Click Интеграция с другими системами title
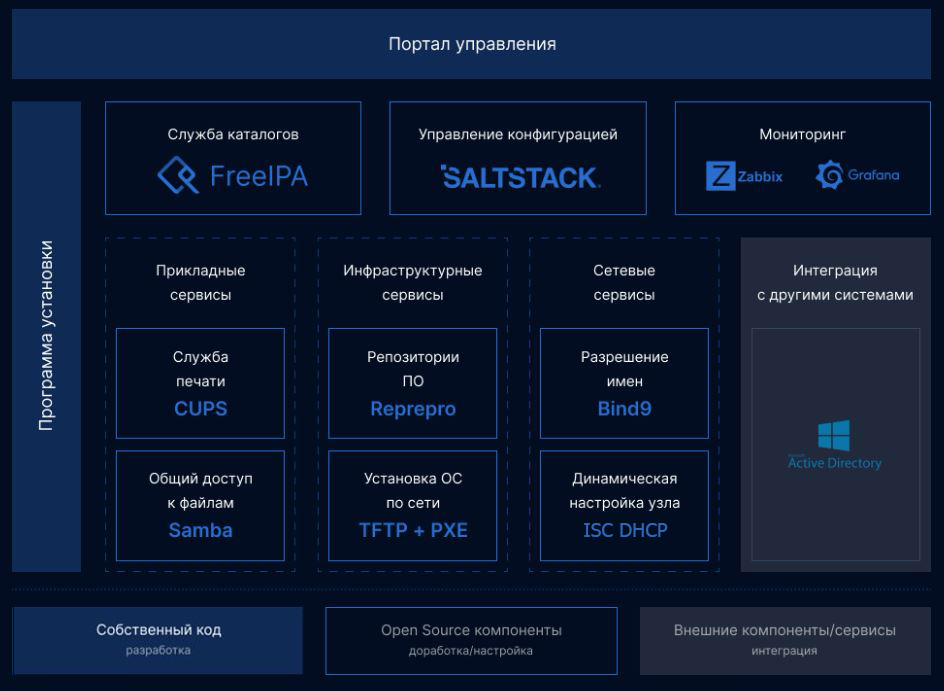 (x=835, y=282)
